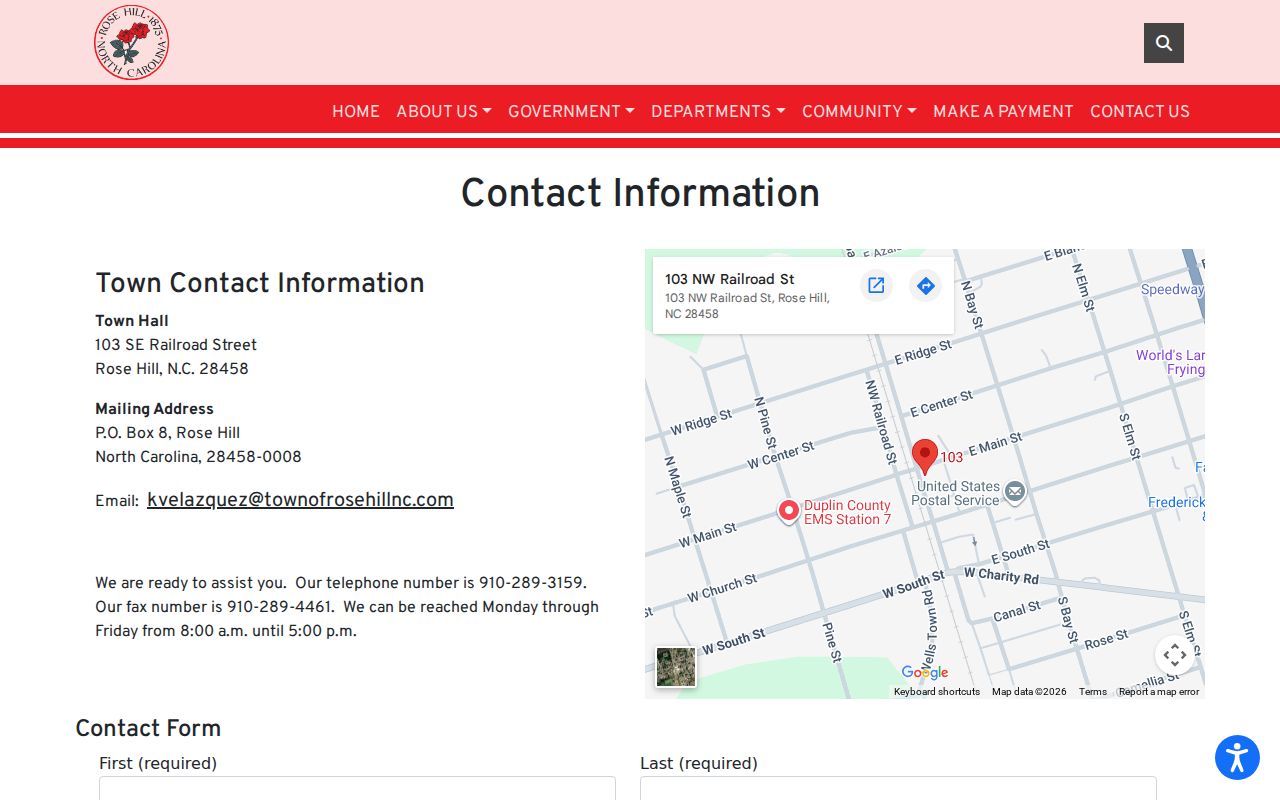The height and width of the screenshot is (800, 1280).
Task: Get directions to 103 NW Railroad St
Action: (926, 286)
